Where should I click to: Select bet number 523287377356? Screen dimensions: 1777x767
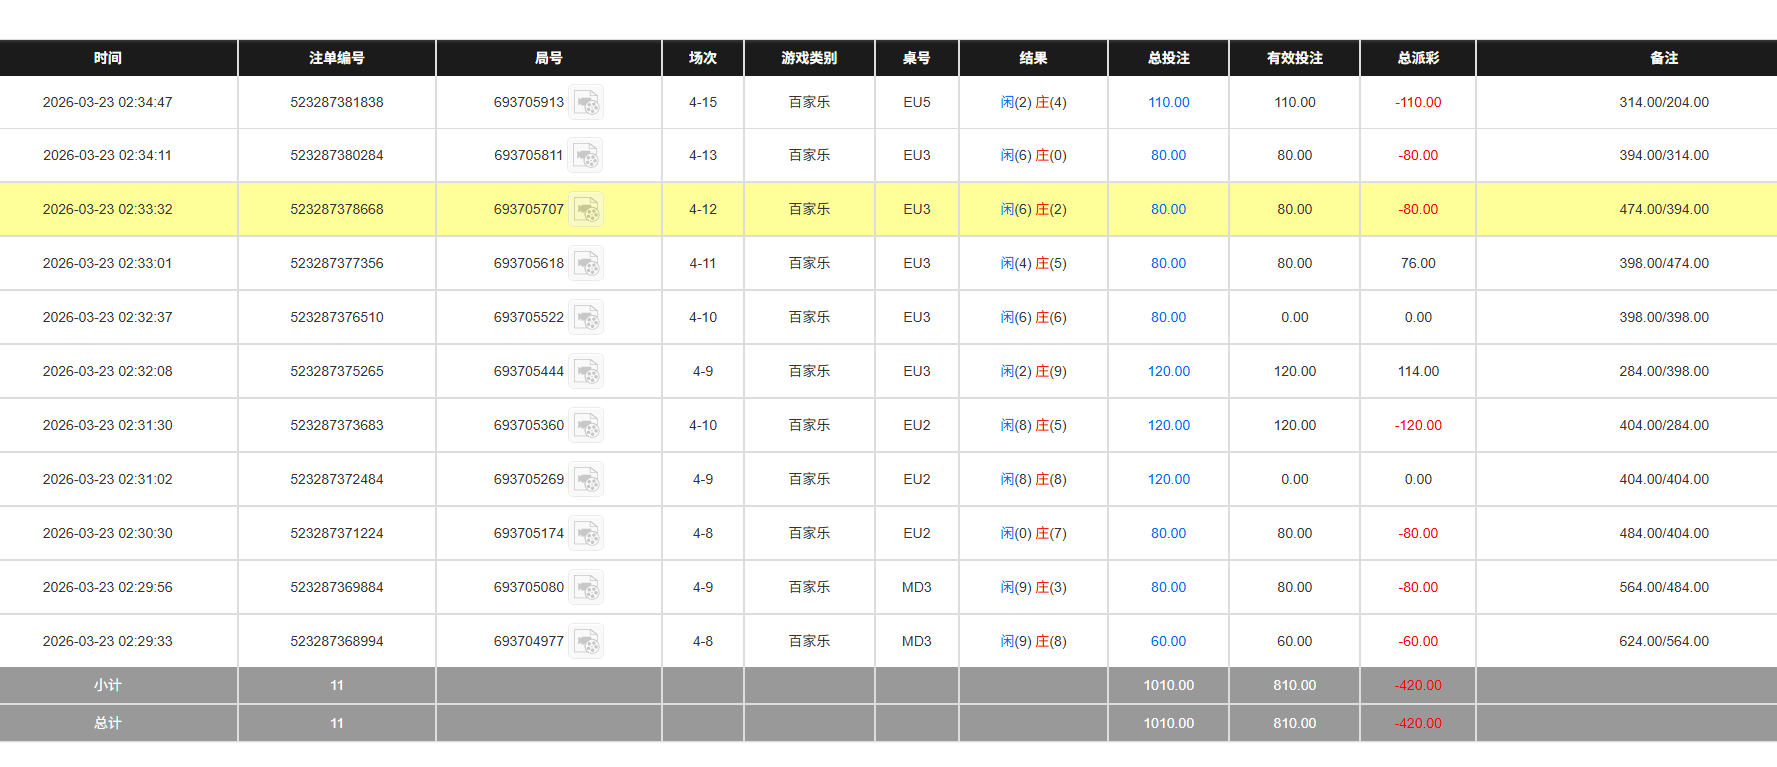[337, 263]
